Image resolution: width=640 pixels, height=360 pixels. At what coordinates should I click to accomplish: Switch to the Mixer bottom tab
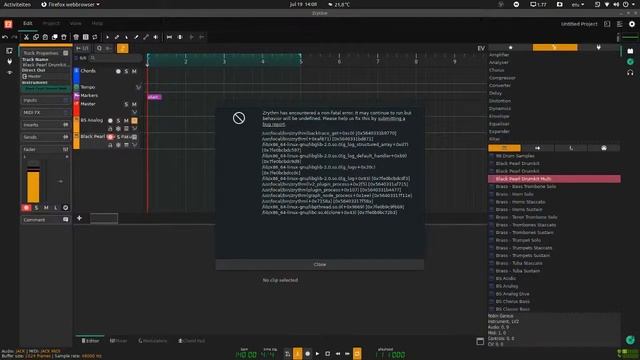(118, 340)
